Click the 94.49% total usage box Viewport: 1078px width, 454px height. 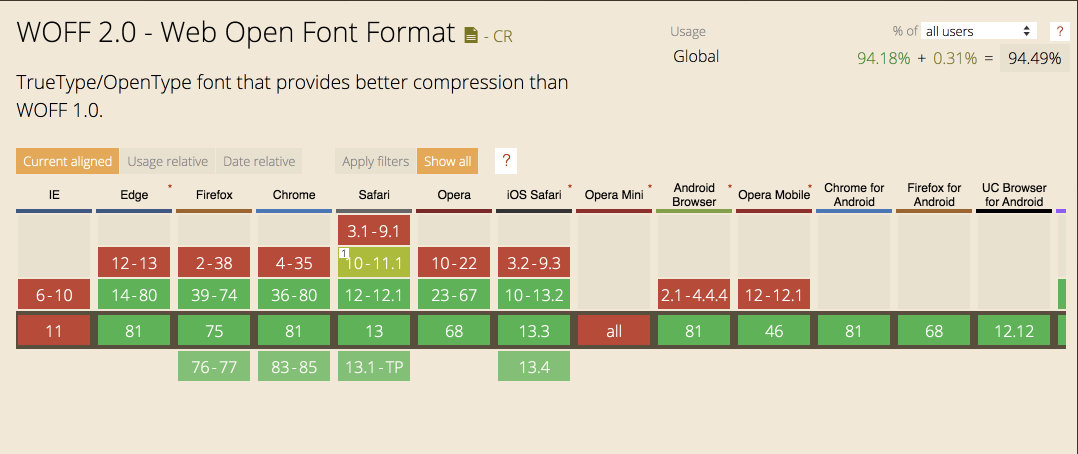[x=1034, y=58]
